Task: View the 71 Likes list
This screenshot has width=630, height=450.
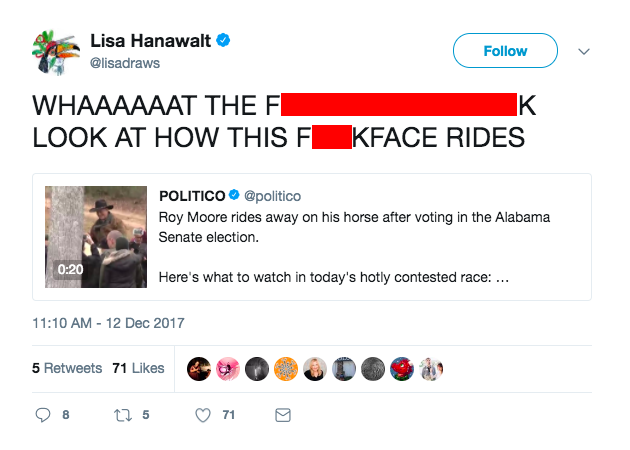Action: [138, 368]
